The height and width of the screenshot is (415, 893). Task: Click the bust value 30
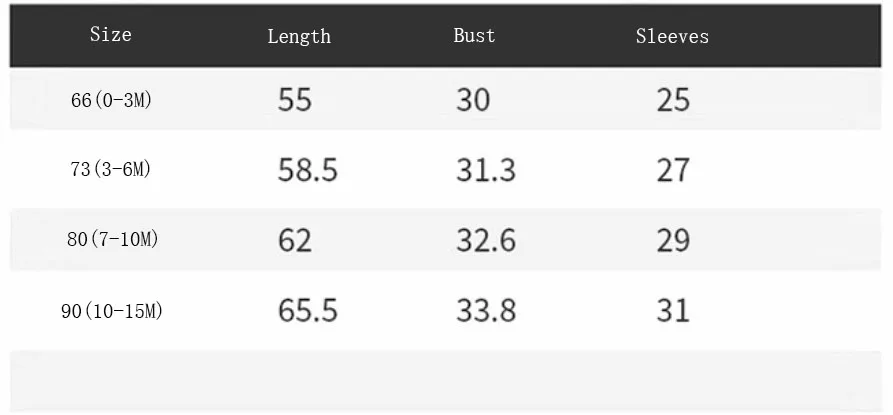(473, 100)
